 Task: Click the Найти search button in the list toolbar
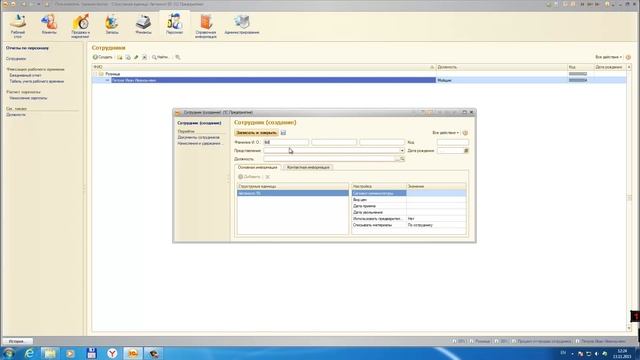coord(160,57)
